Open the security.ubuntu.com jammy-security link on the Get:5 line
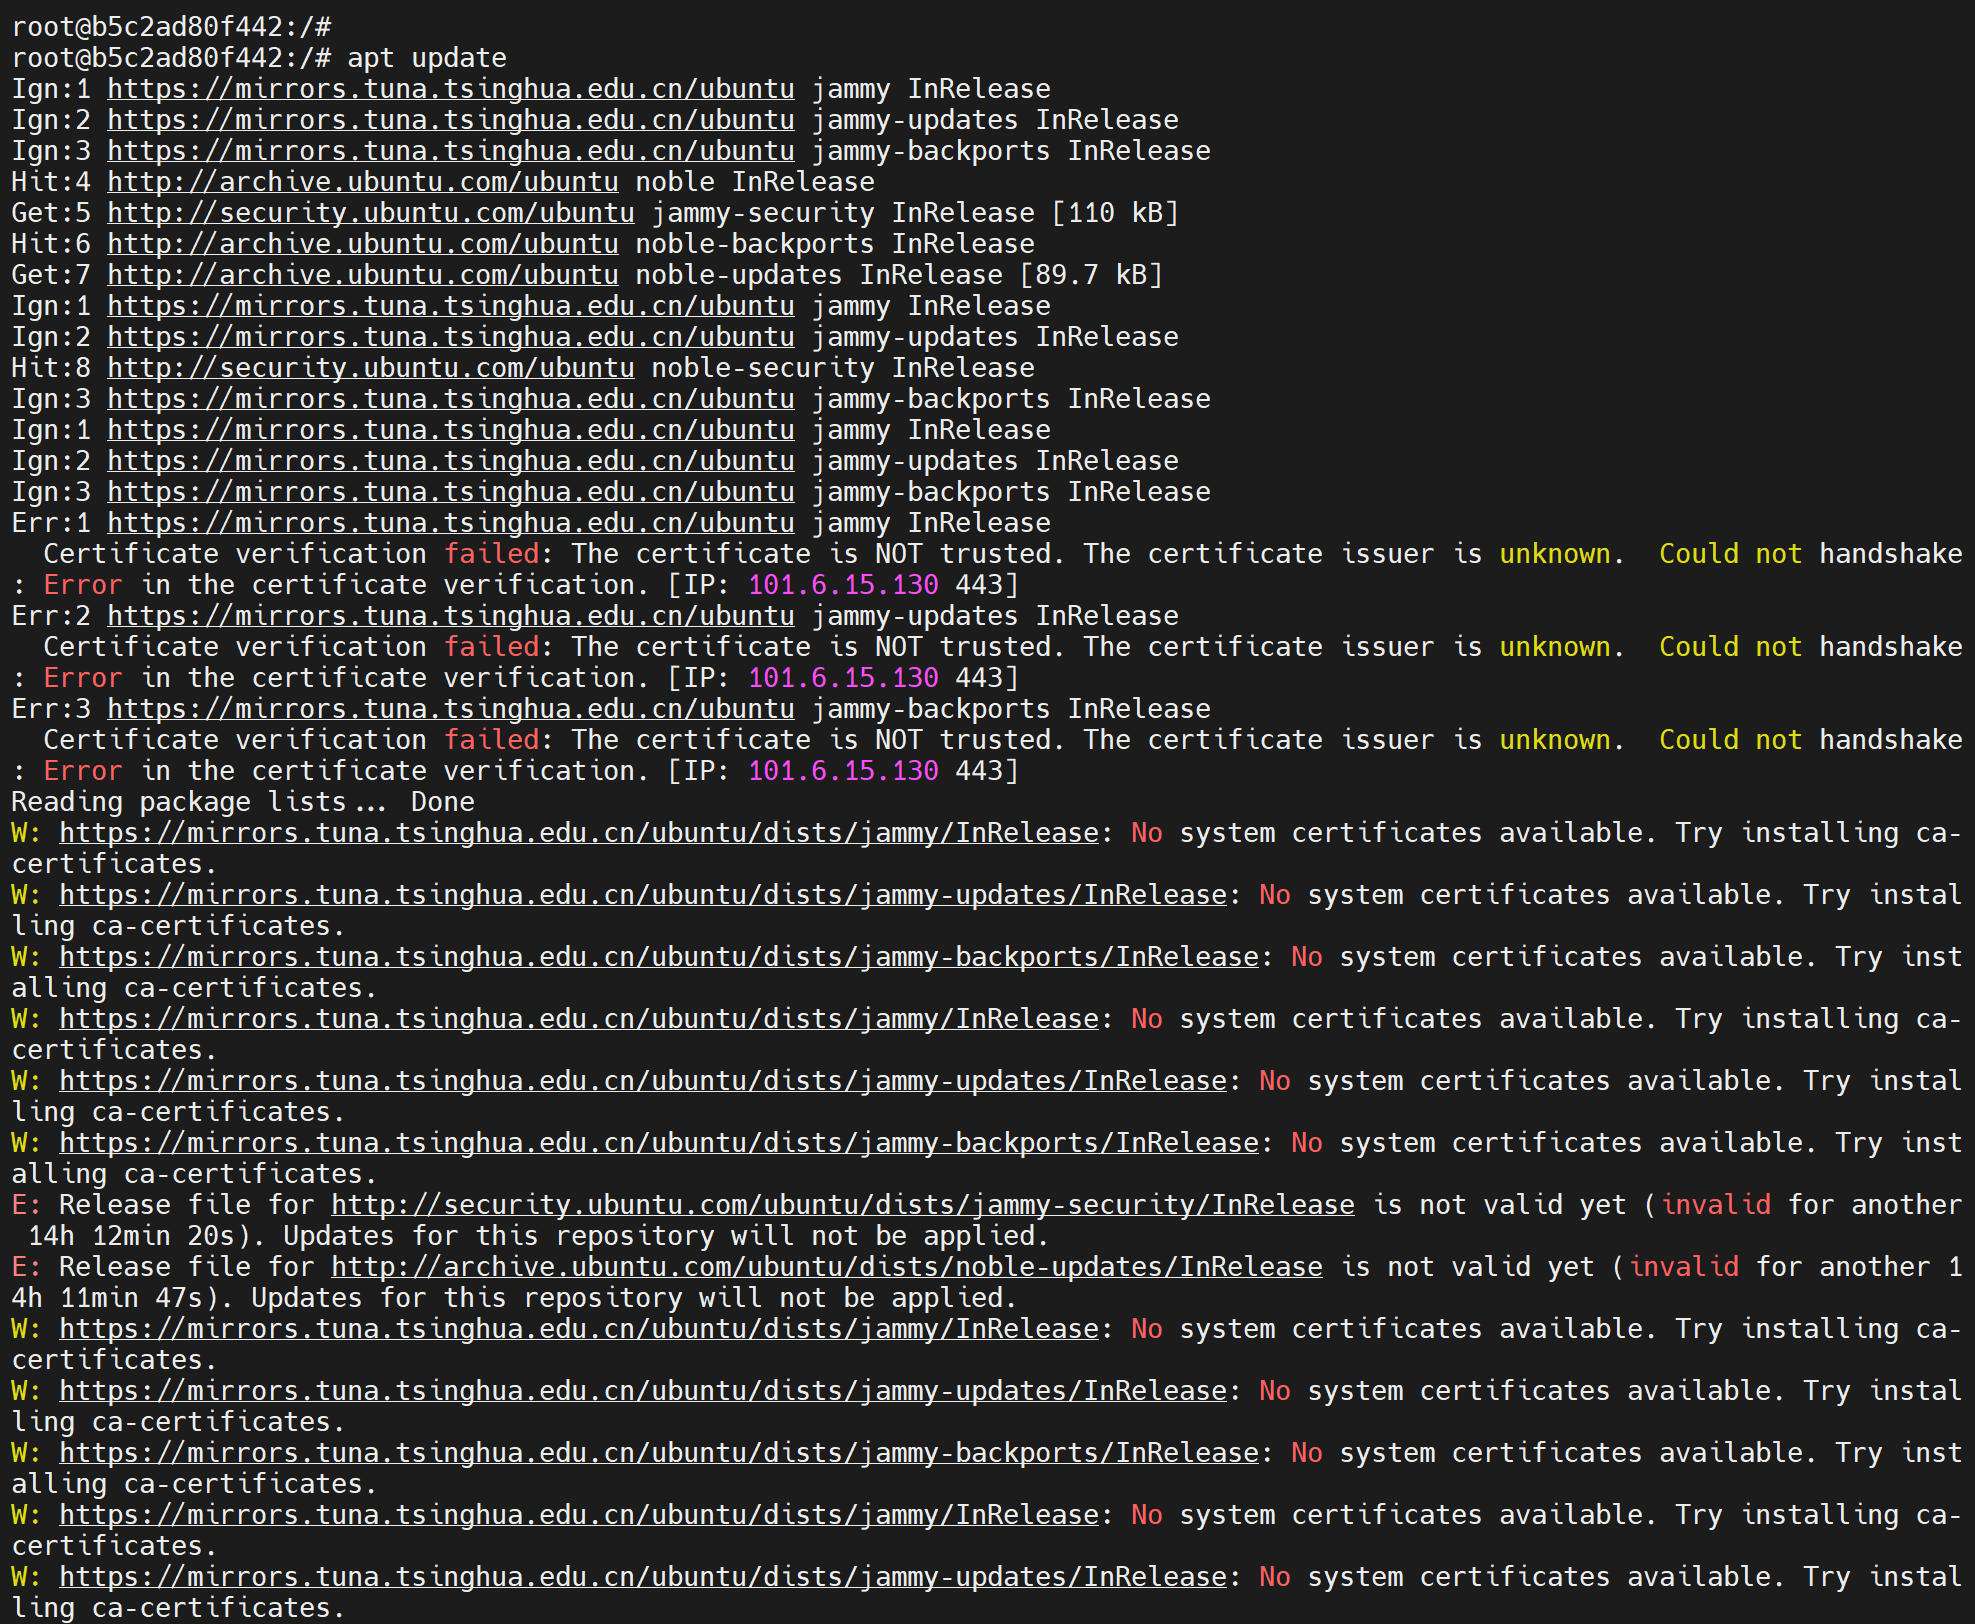This screenshot has height=1624, width=1975. click(370, 213)
